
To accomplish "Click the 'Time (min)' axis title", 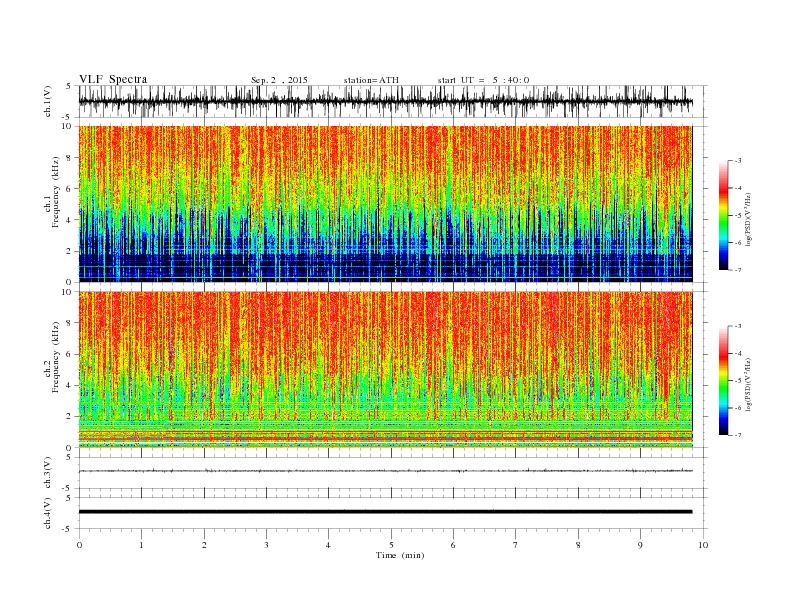I will click(x=400, y=555).
